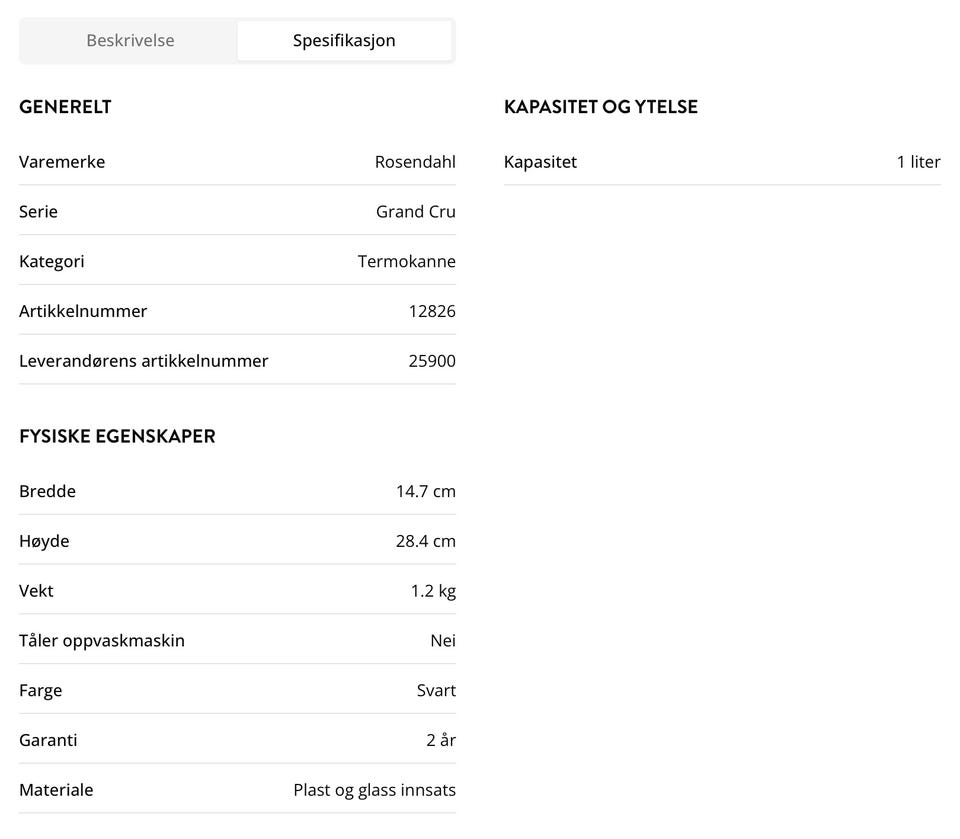Click the KAPASITET OG YTELSE heading
960x839 pixels.
600,107
